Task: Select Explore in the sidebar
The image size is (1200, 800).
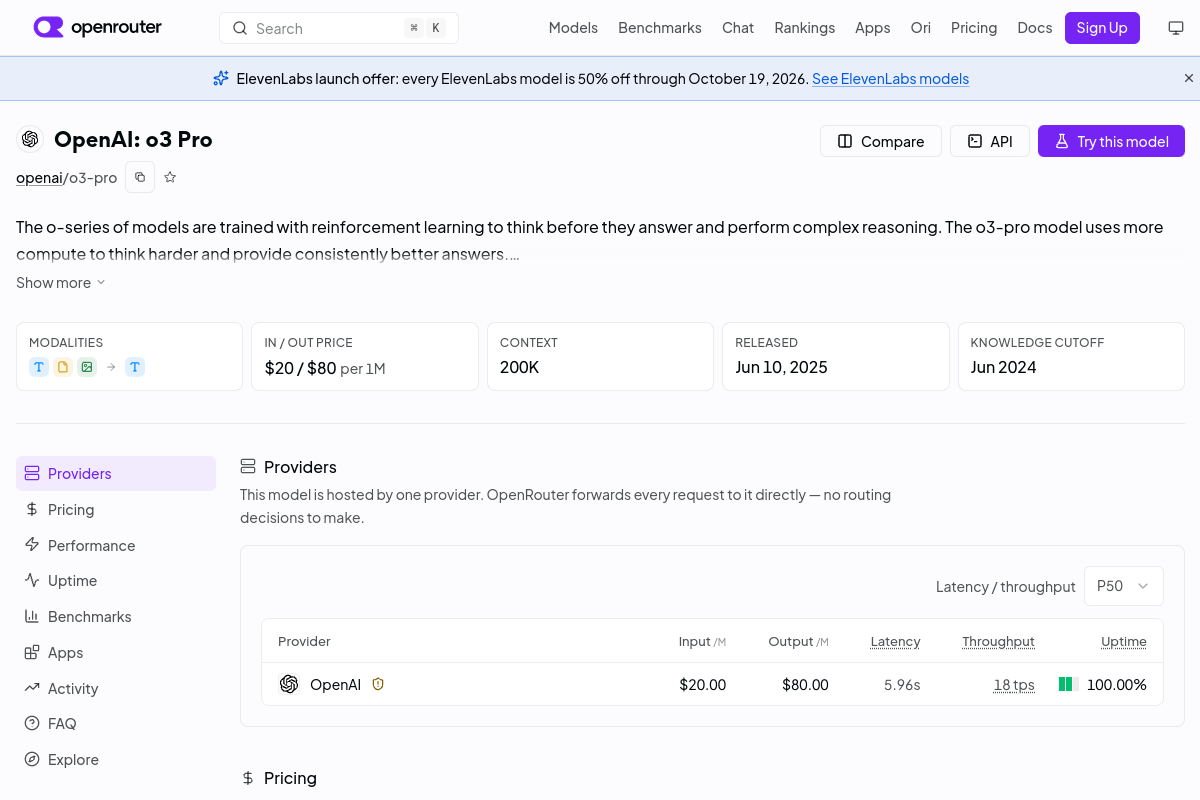Action: 116,760
